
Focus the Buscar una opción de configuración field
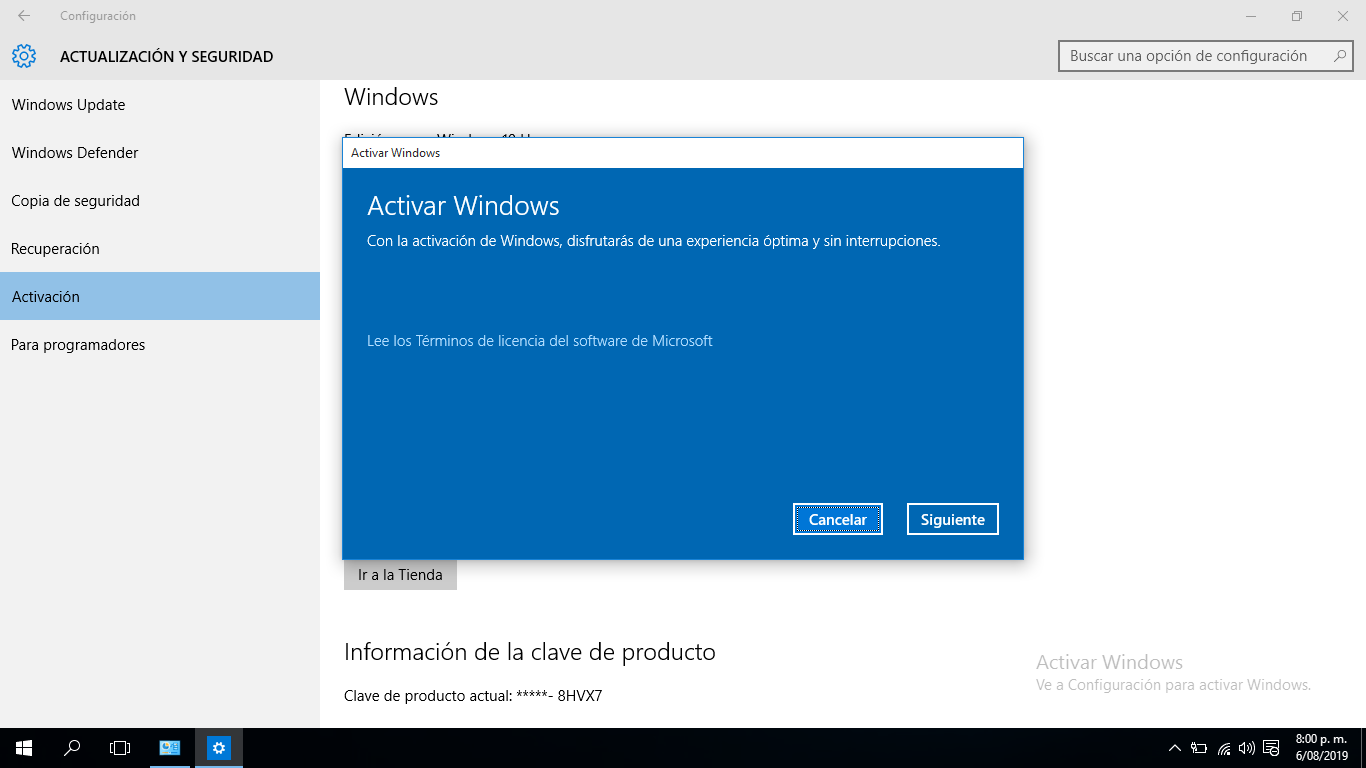point(1205,56)
